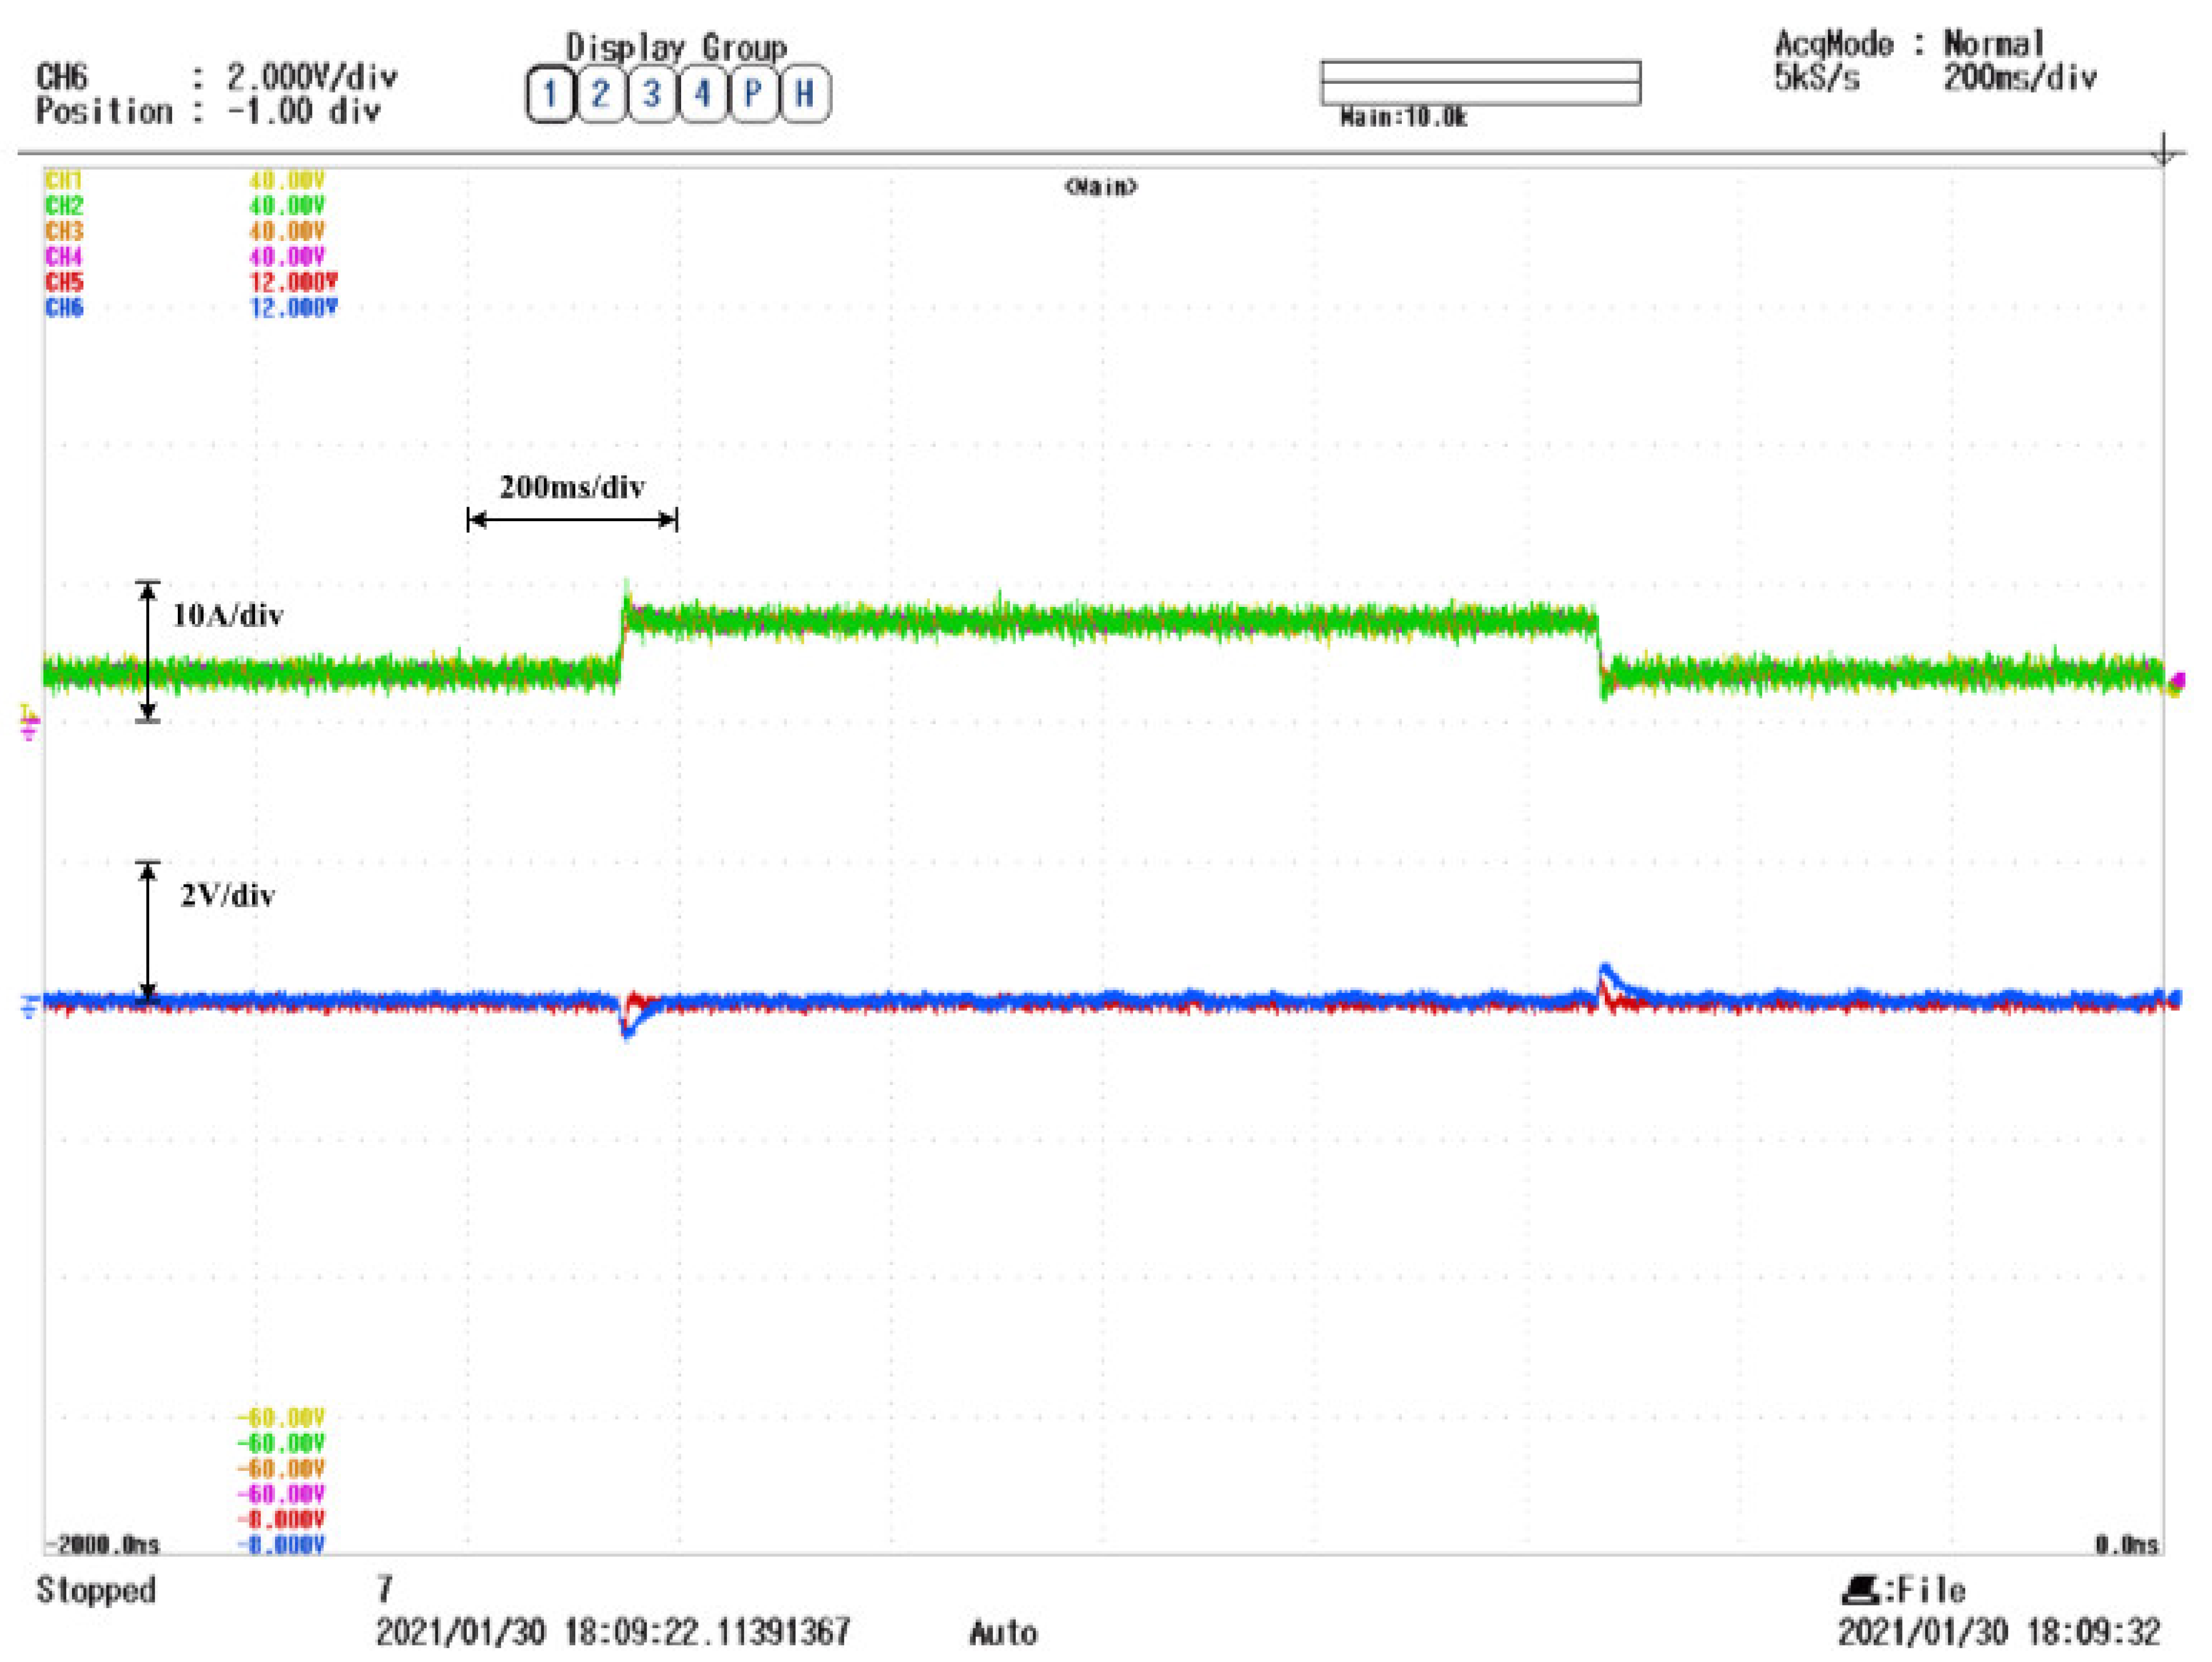Screen dimensions: 2212x1662
Task: Select the green CH2 channel label
Action: click(x=64, y=206)
